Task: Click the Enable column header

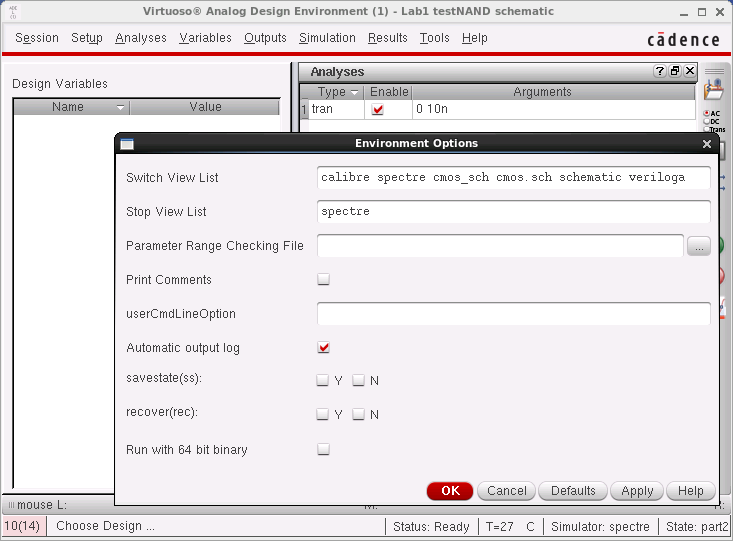Action: (389, 92)
